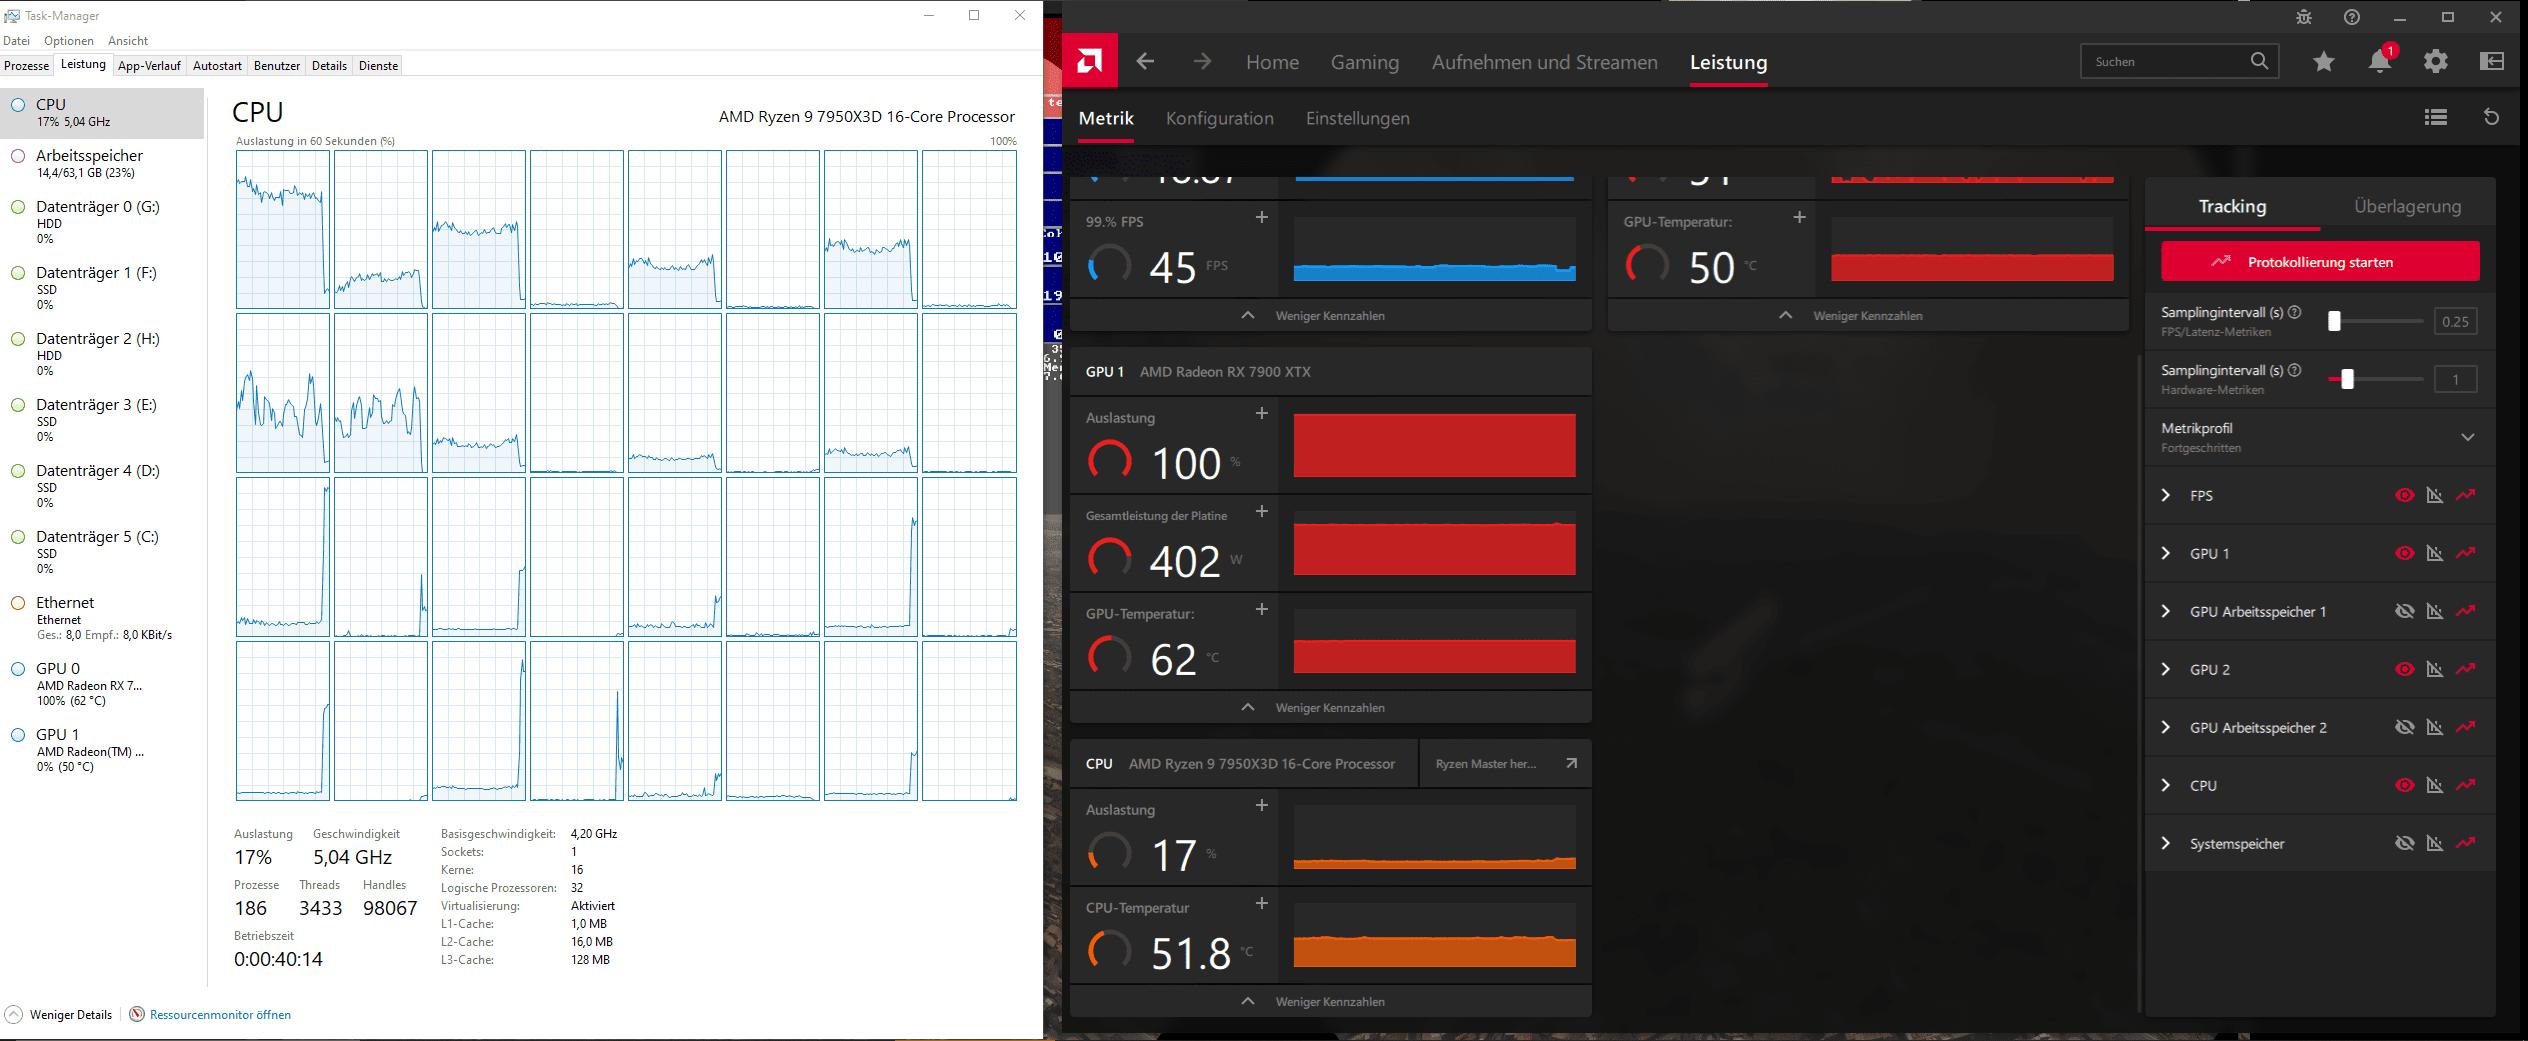Image resolution: width=2528 pixels, height=1041 pixels.
Task: Open the Optionen menu in Task-Manager
Action: (x=69, y=41)
